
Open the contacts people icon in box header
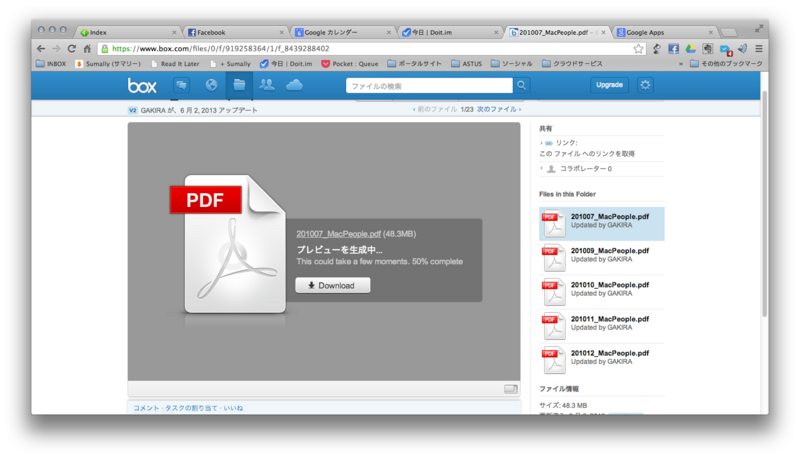click(x=266, y=85)
